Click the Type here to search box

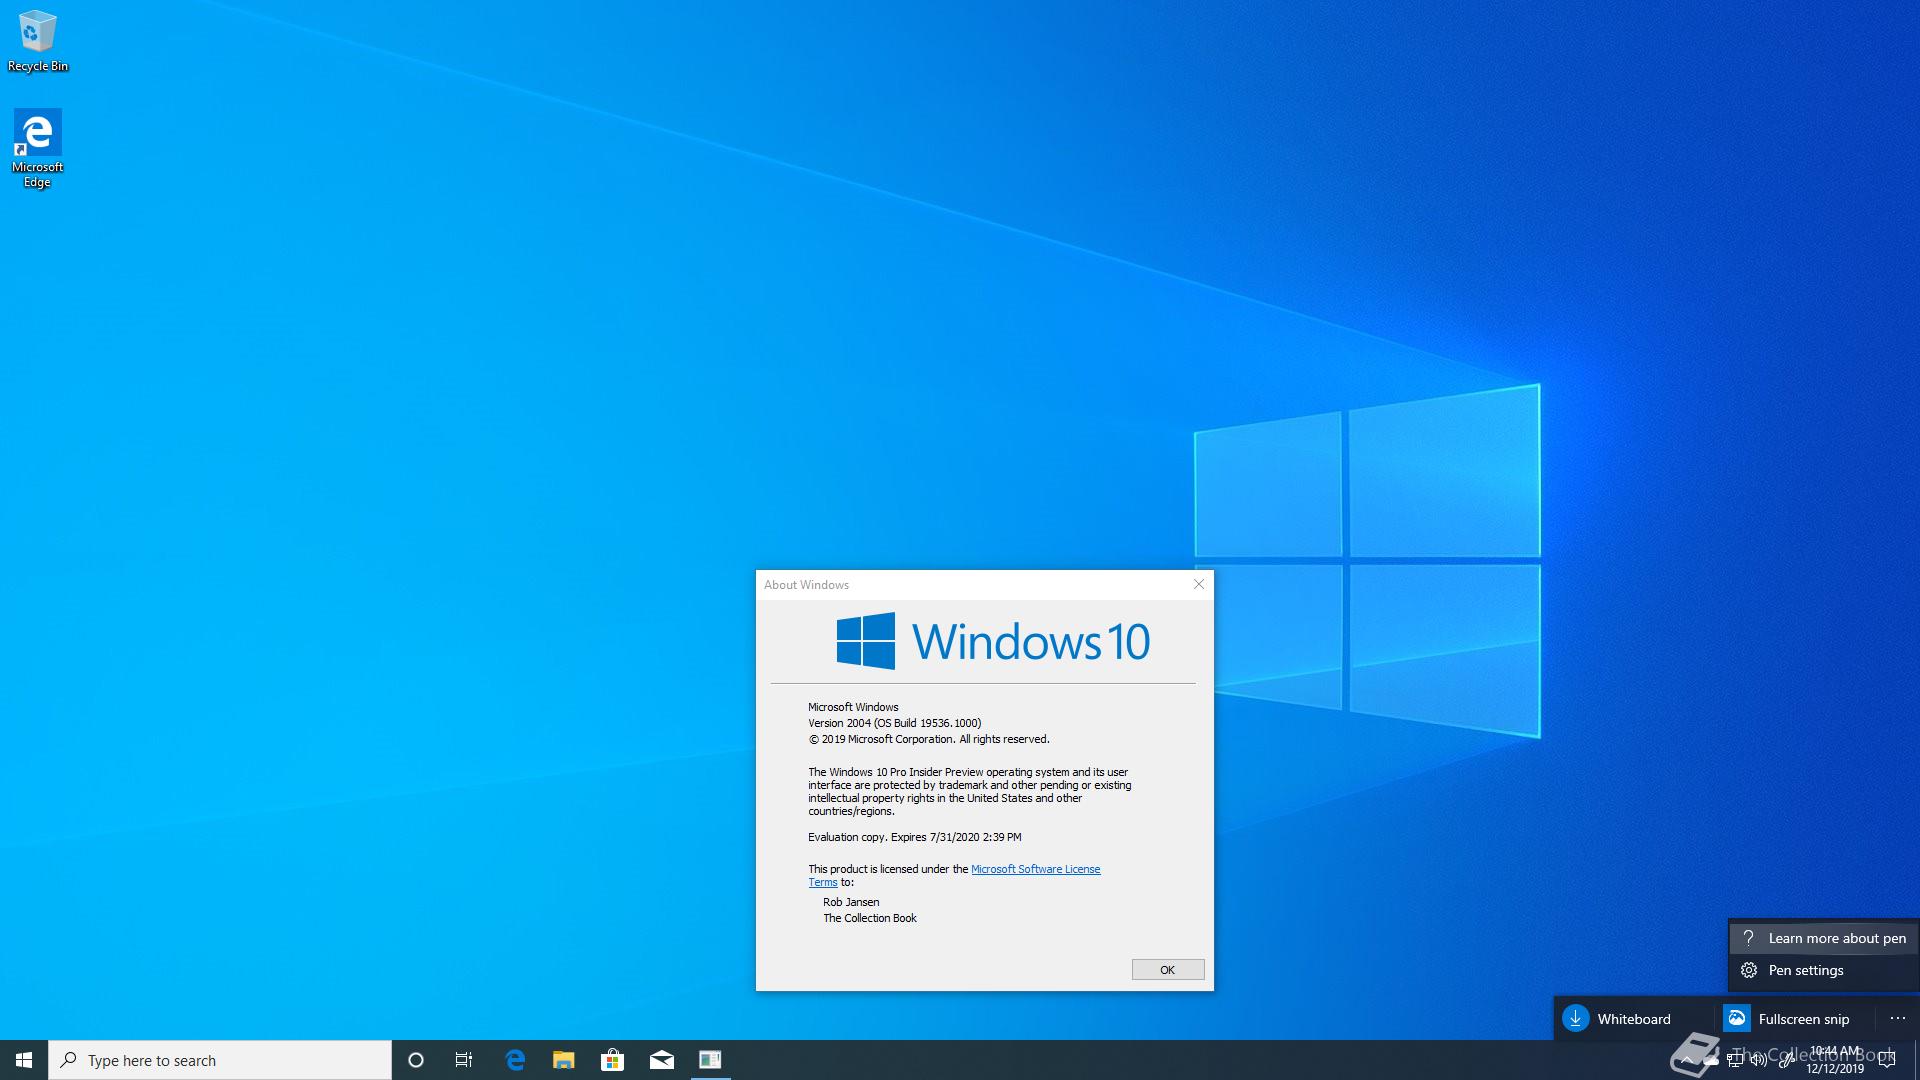[220, 1060]
